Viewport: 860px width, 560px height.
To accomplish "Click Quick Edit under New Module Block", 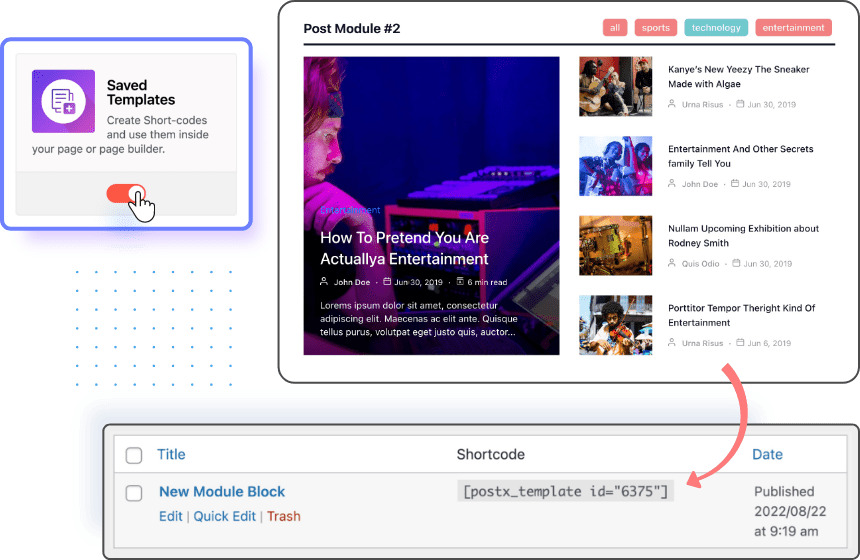I will 224,516.
